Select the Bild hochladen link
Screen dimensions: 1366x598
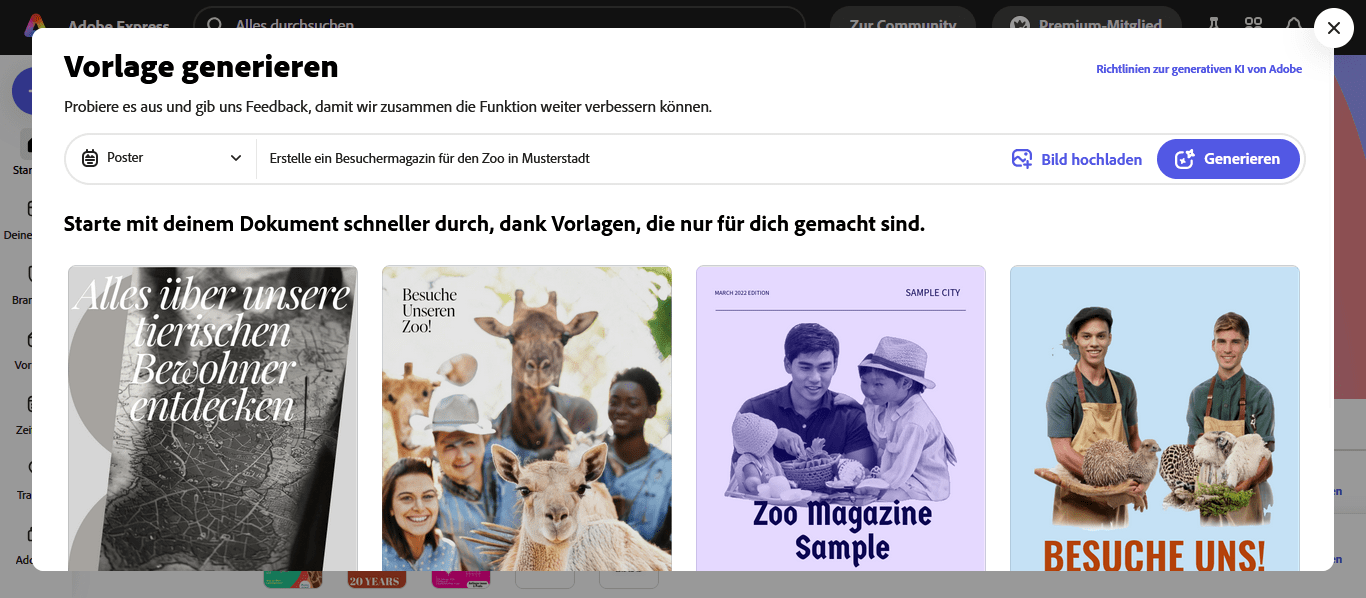point(1077,159)
